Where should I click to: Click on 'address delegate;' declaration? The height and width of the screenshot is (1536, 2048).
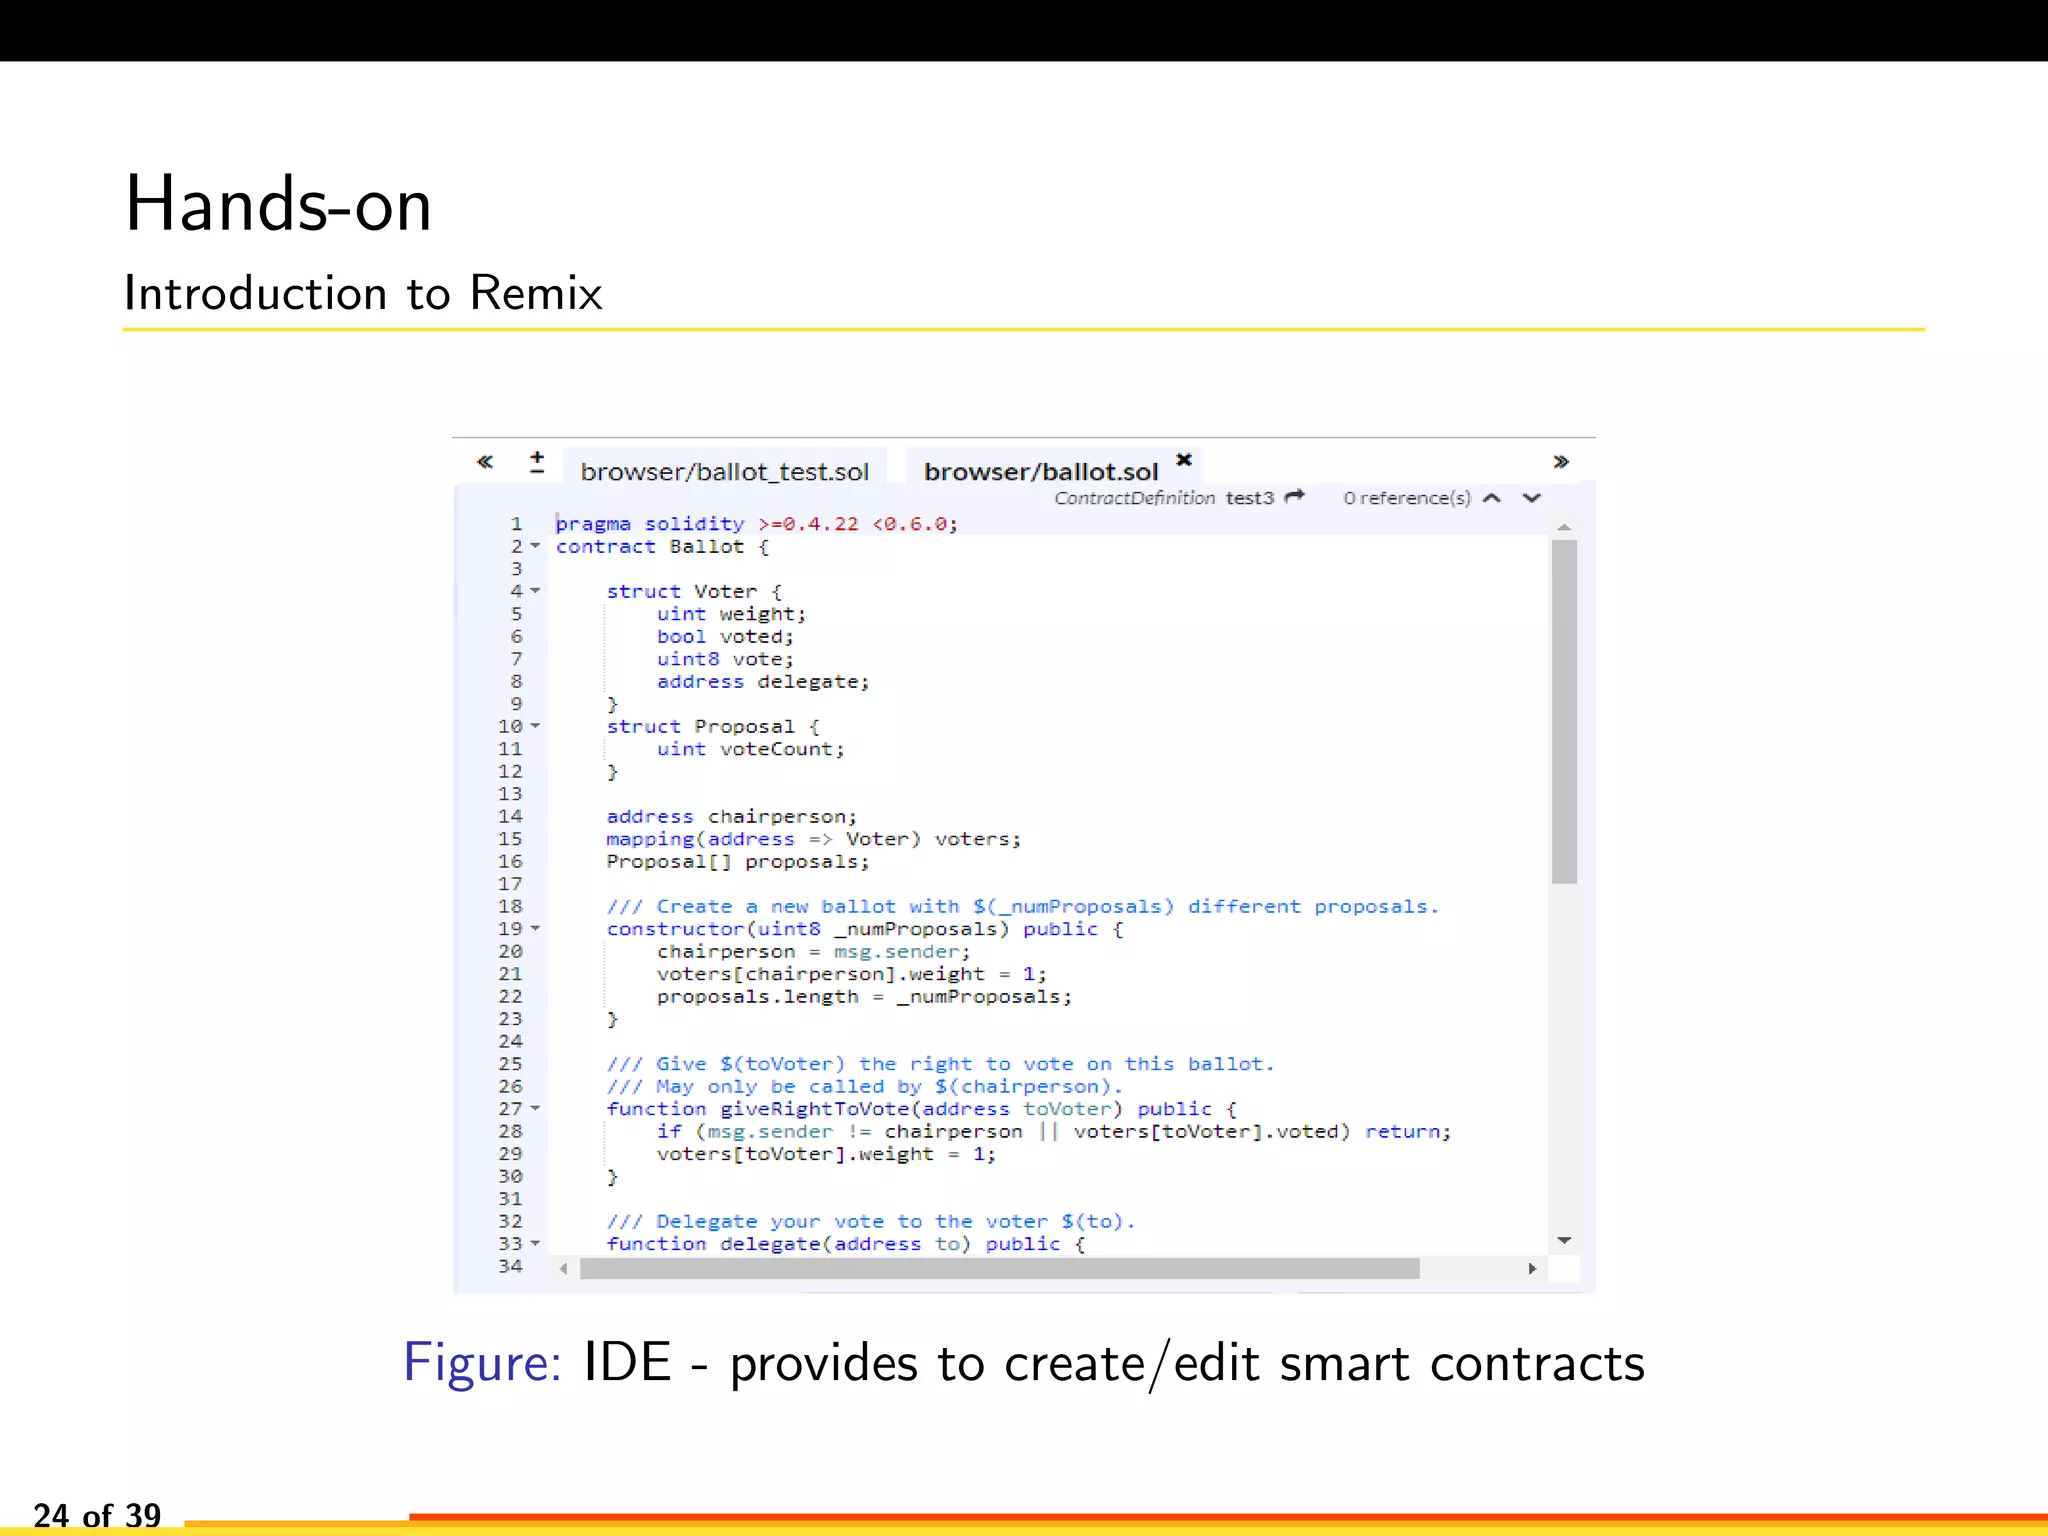click(763, 682)
